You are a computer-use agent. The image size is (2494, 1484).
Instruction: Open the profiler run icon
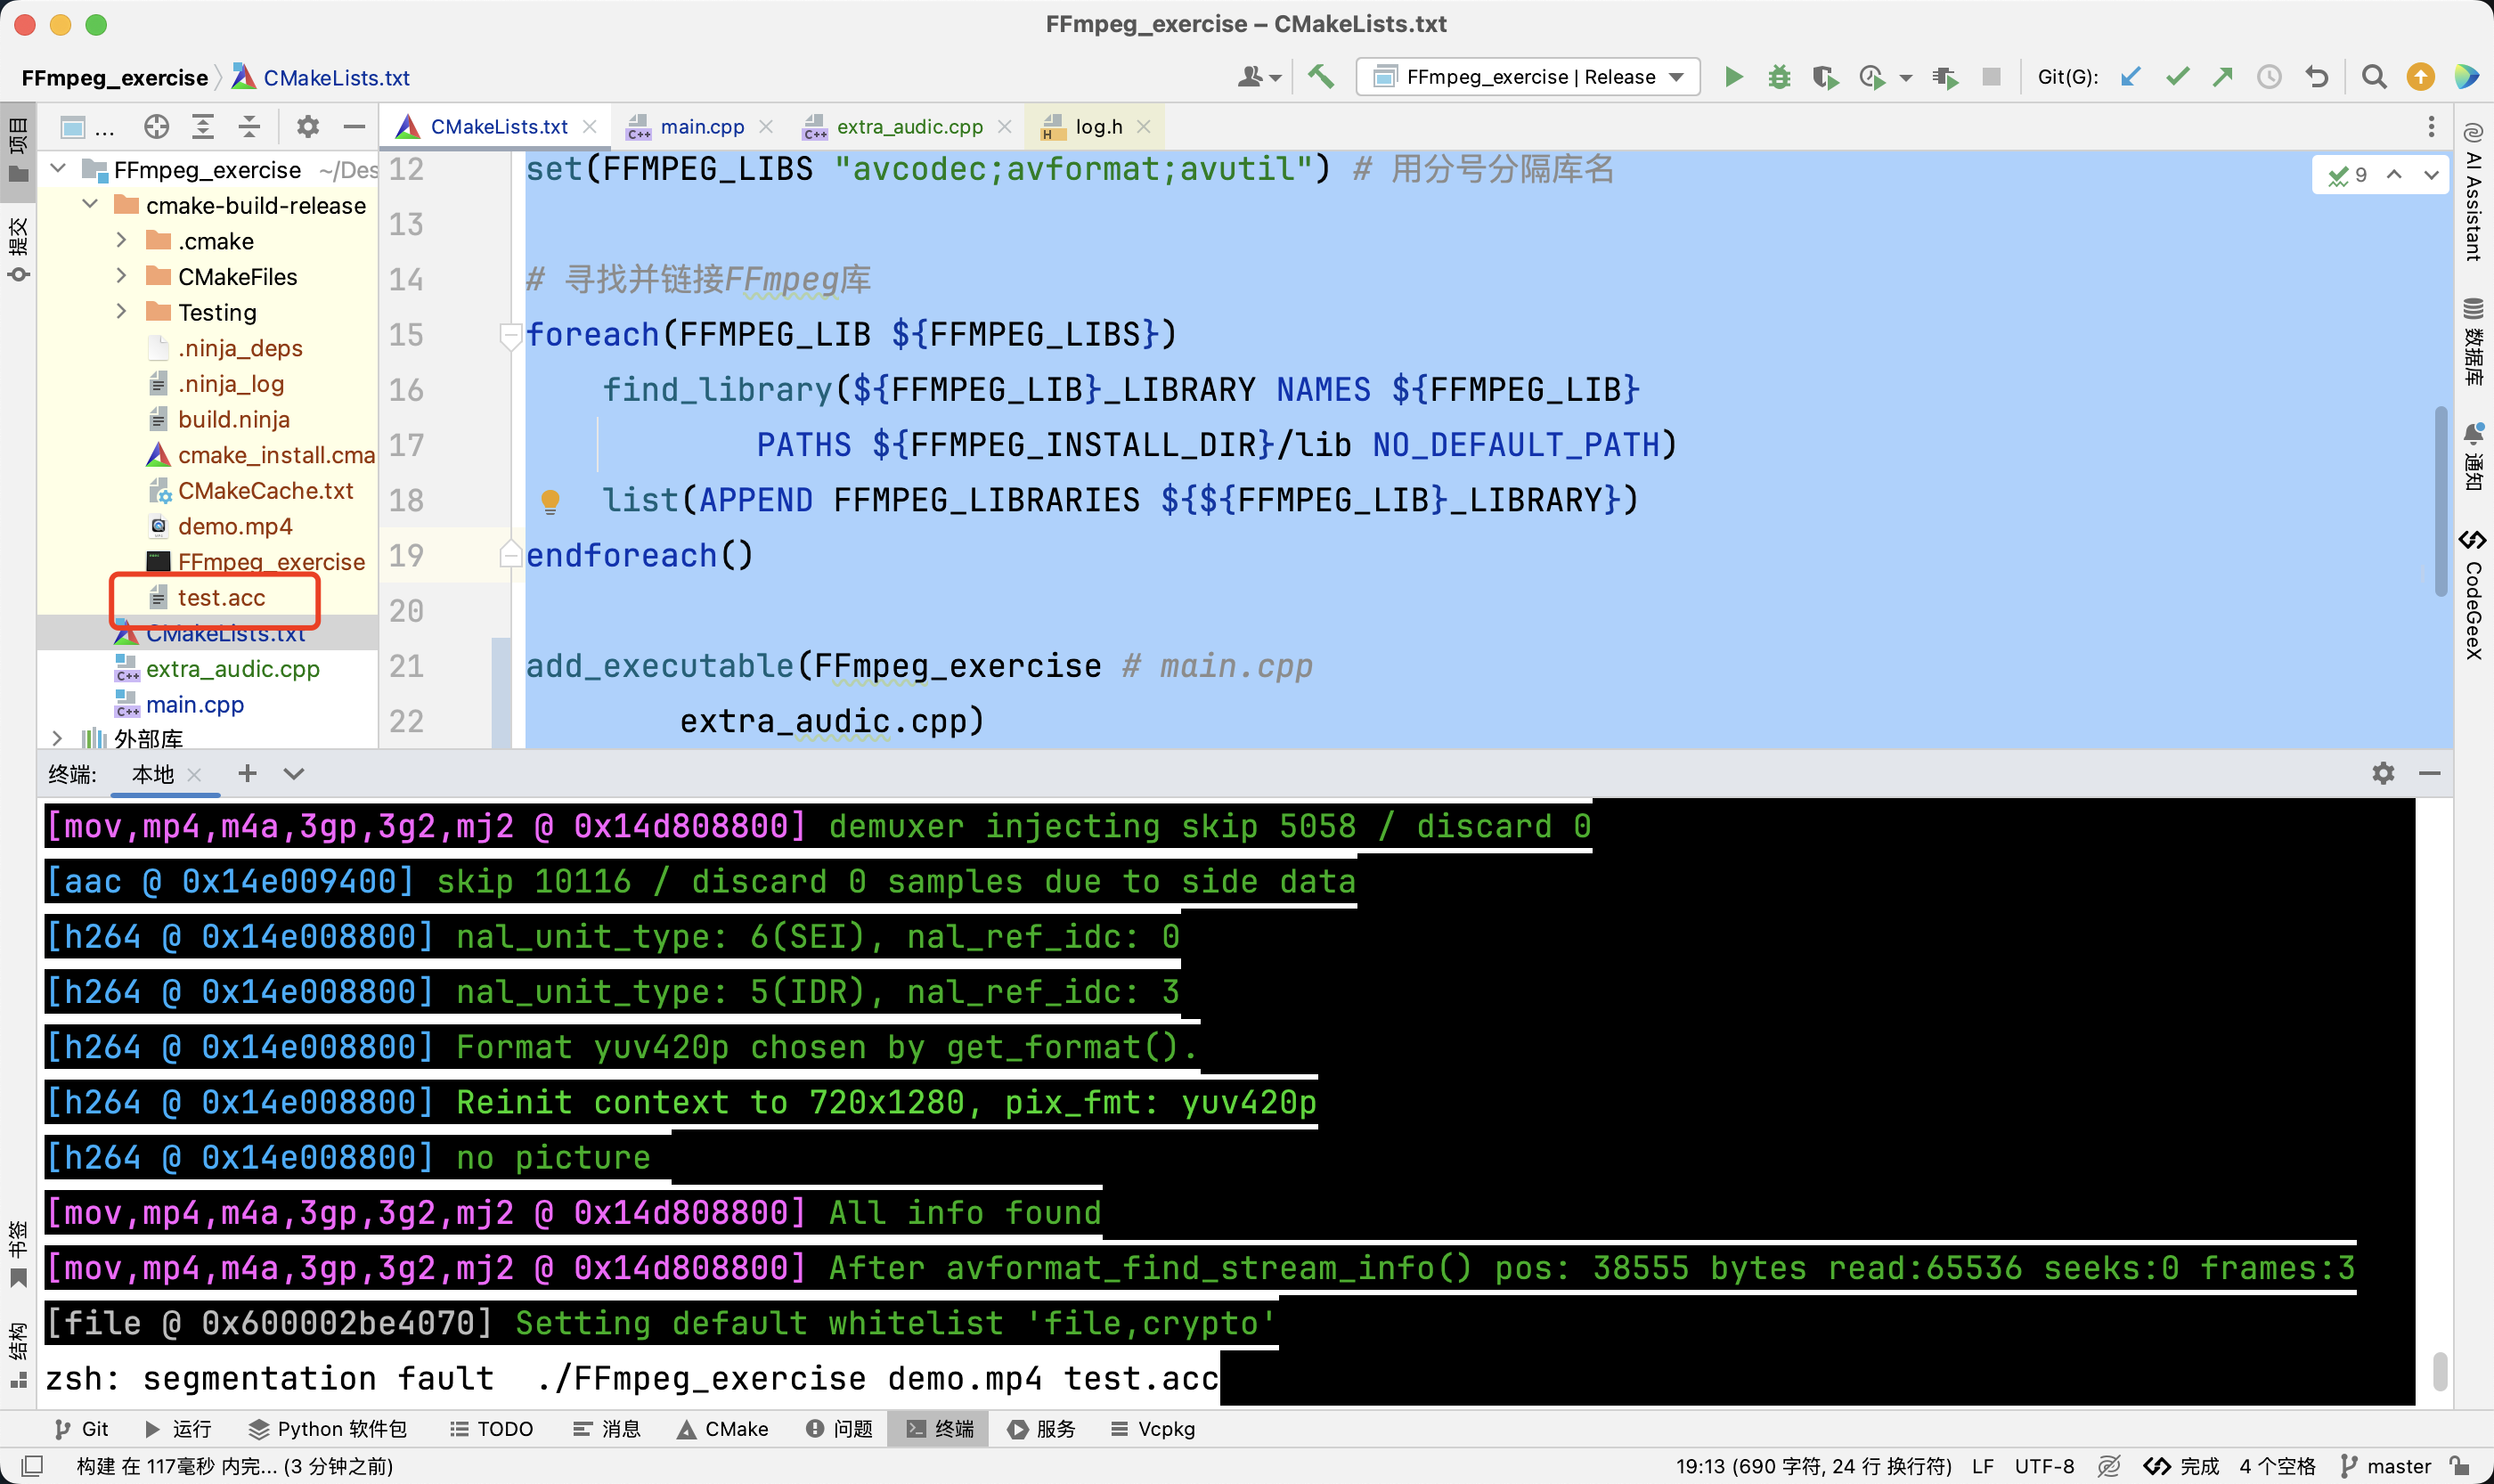click(x=1871, y=77)
